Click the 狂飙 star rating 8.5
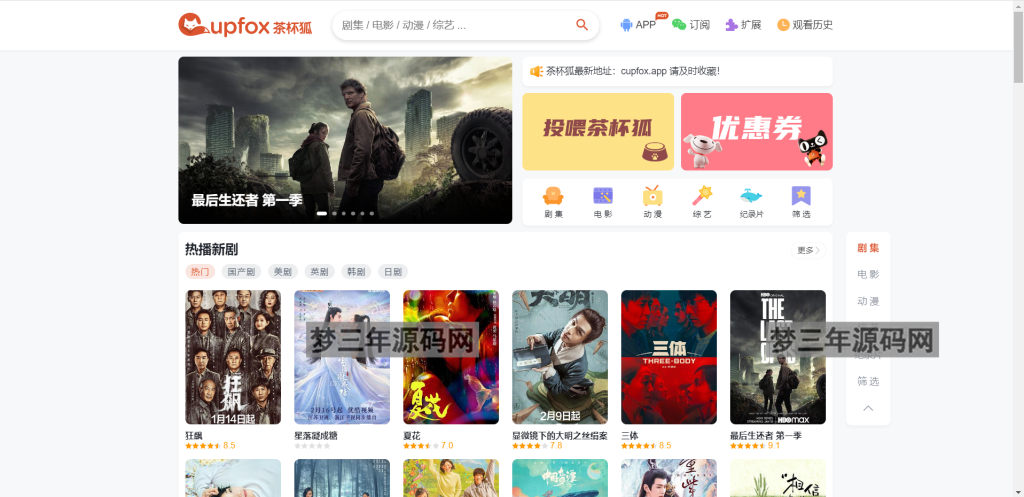Viewport: 1024px width, 497px height. coord(210,446)
